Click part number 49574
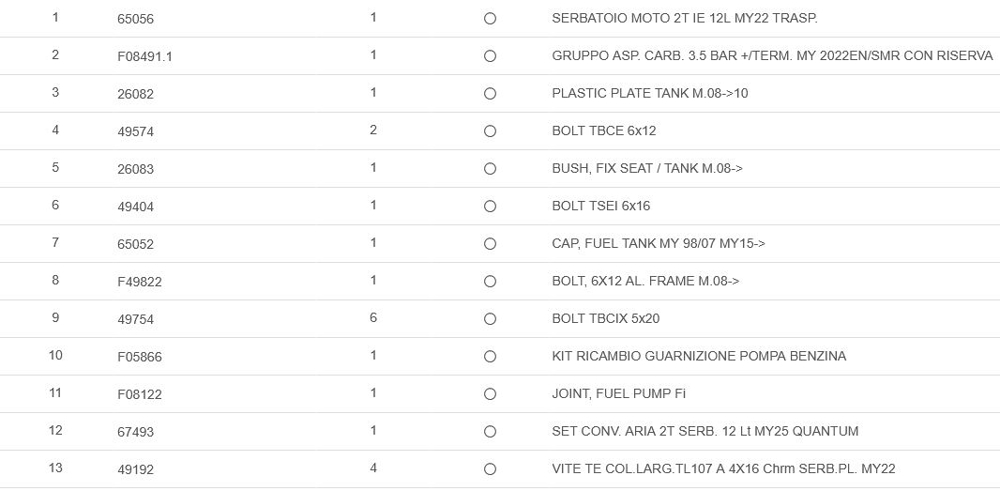This screenshot has height=491, width=1000. (x=135, y=132)
